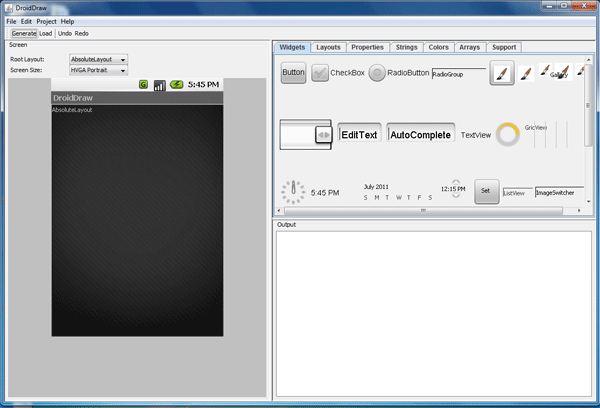Screen dimensions: 600x408
Task: Click the battery charging icon in preview
Action: coord(176,84)
